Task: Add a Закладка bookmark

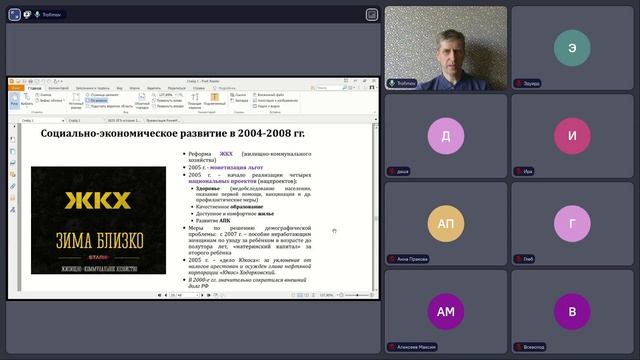Action: pyautogui.click(x=239, y=100)
